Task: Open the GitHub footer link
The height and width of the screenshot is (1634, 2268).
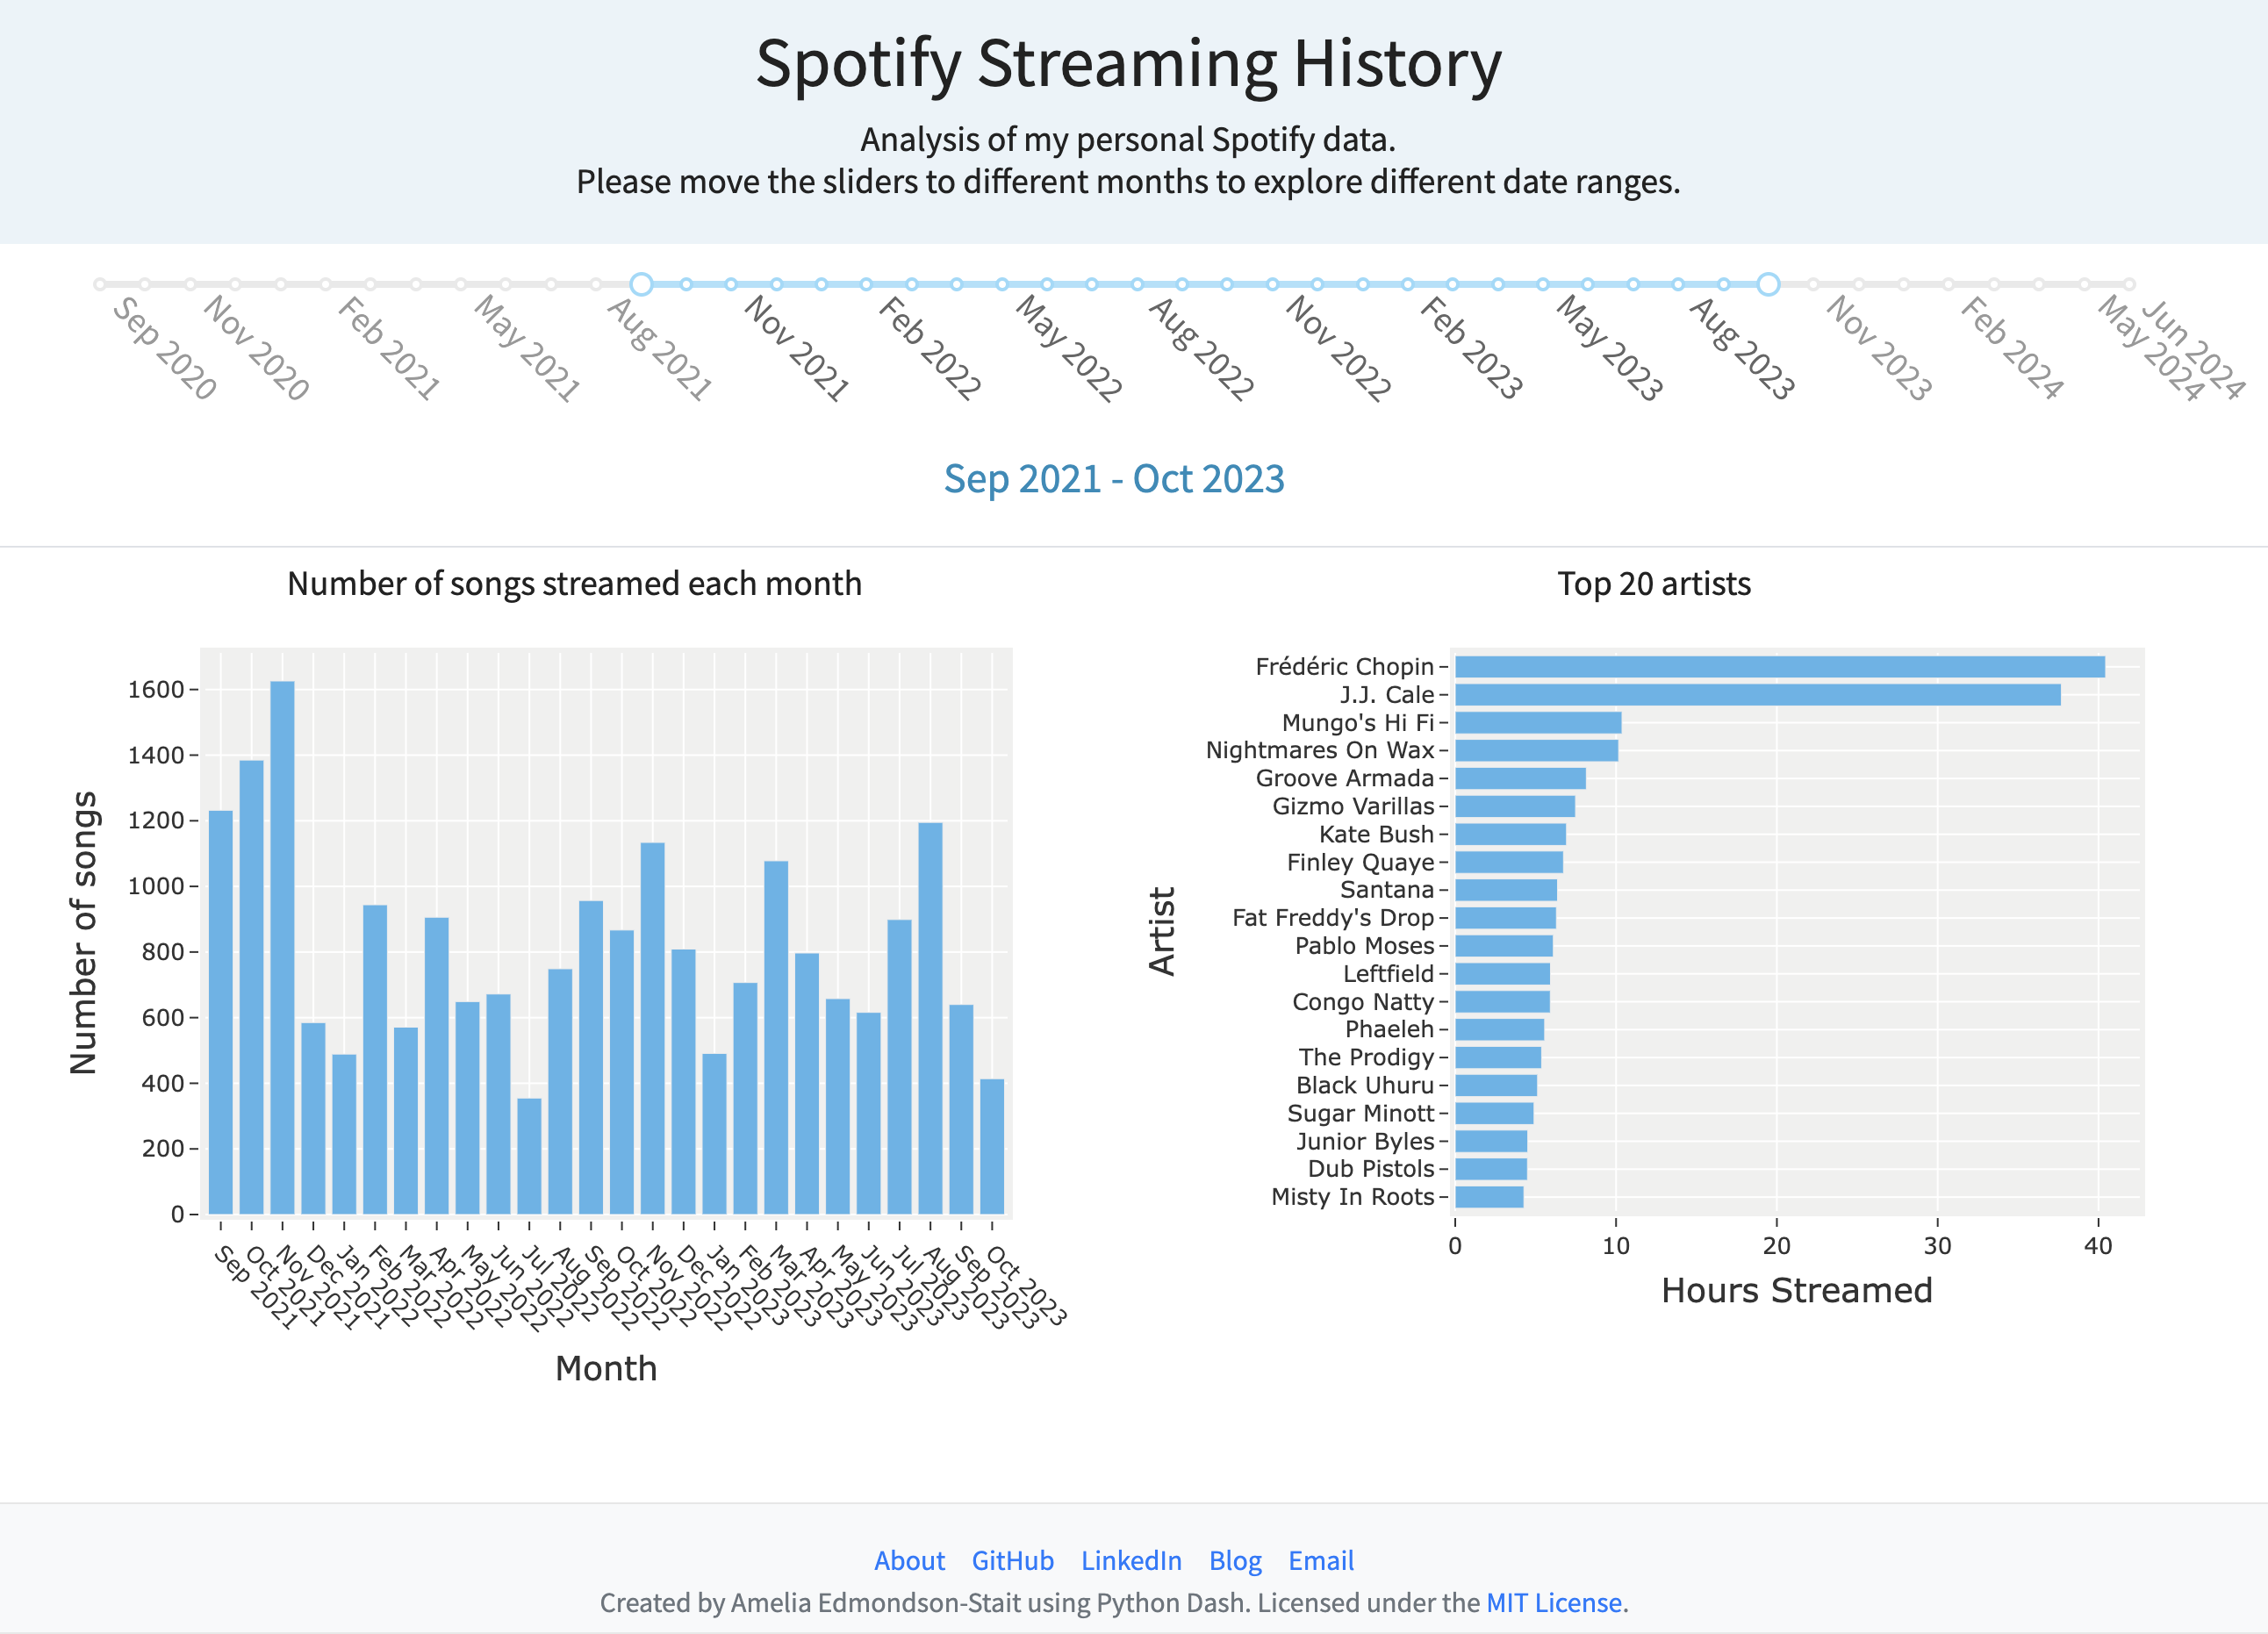Action: [1013, 1560]
